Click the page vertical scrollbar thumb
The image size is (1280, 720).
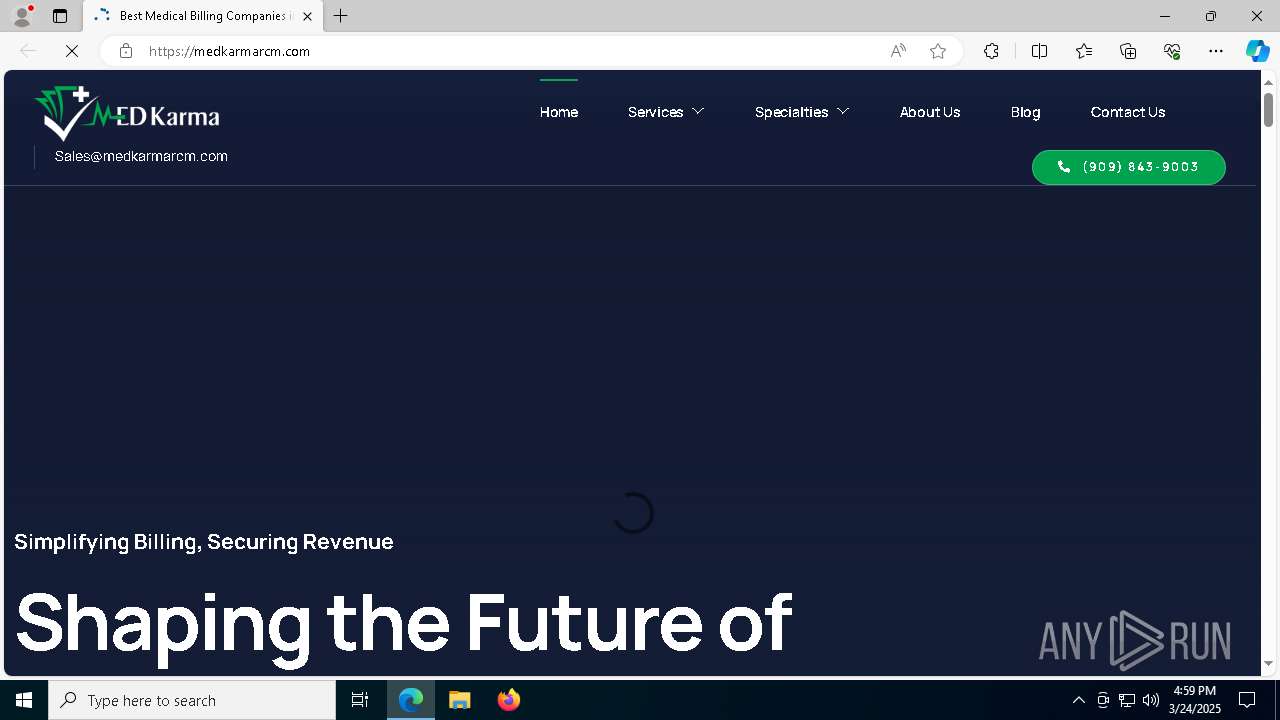pyautogui.click(x=1268, y=109)
